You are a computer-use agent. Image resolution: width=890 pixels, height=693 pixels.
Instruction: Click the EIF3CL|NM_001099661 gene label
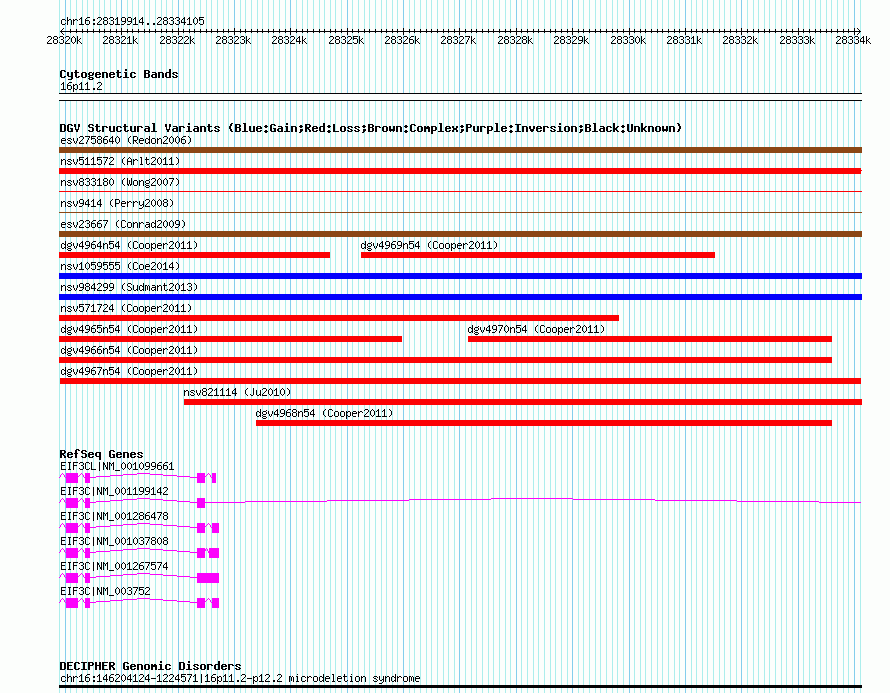point(117,467)
